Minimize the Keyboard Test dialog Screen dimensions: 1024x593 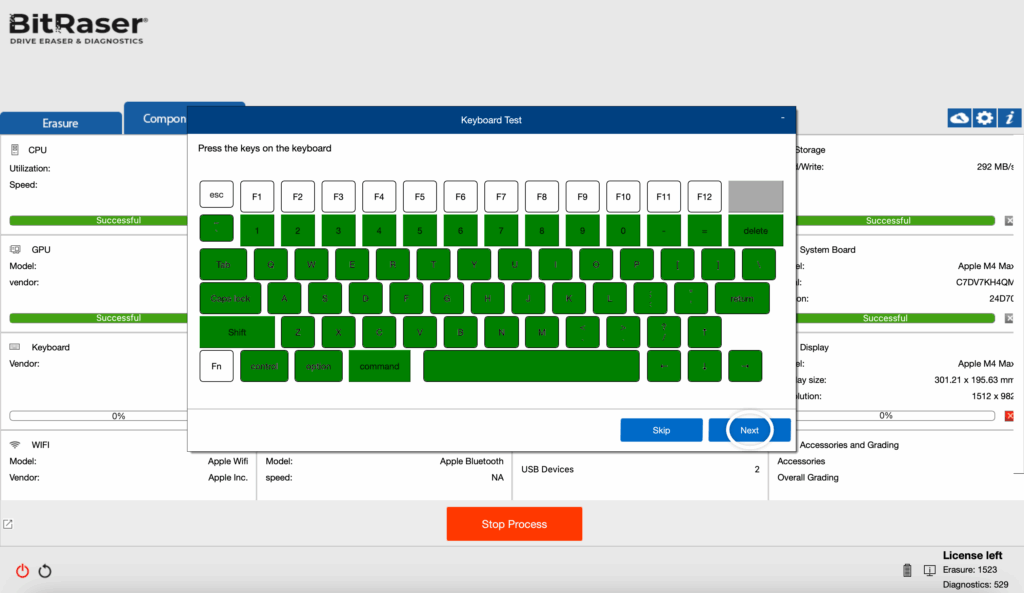(x=781, y=119)
